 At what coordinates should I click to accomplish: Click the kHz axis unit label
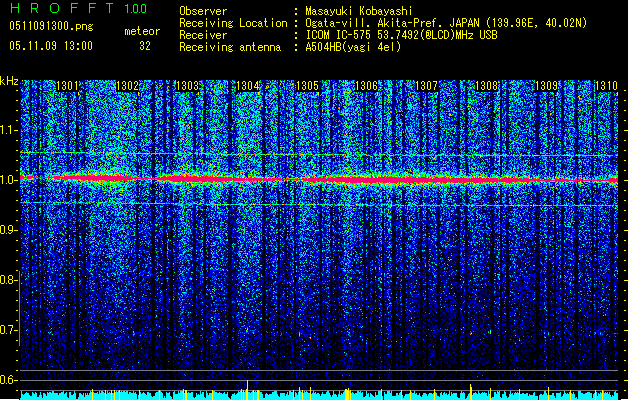(9, 81)
